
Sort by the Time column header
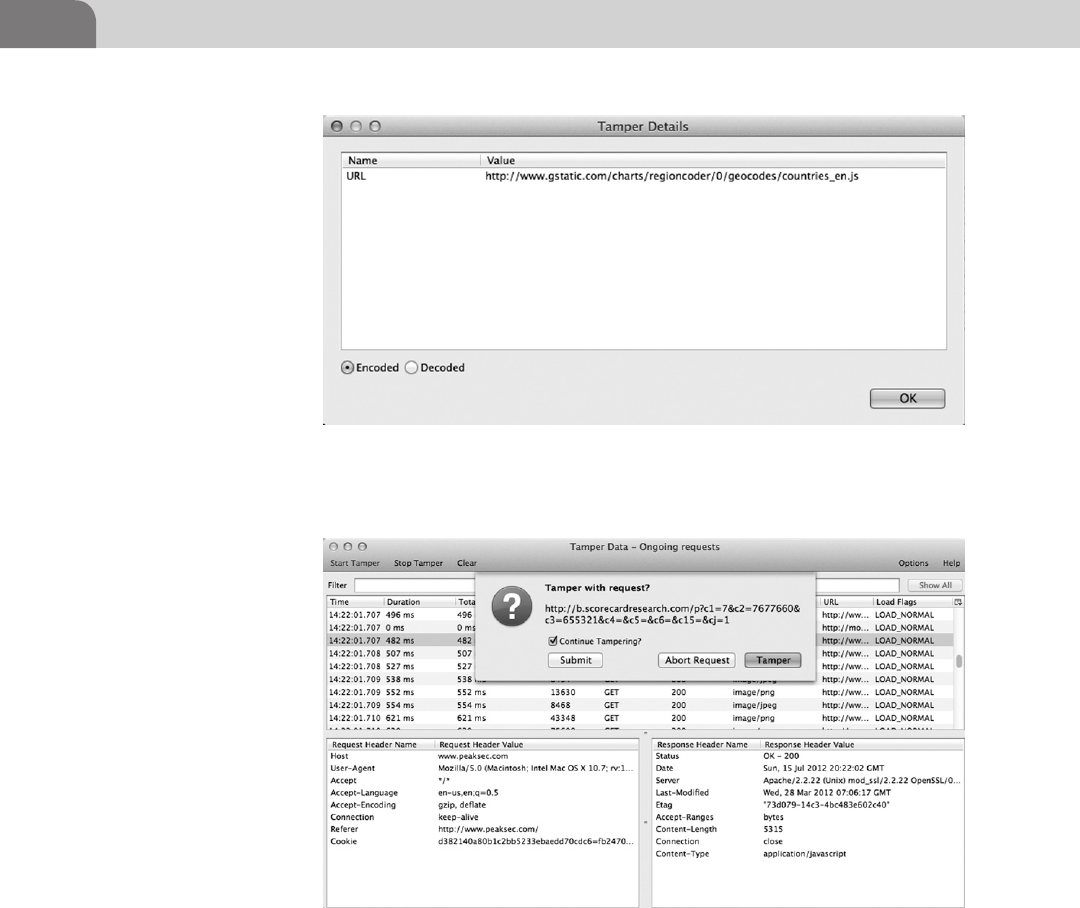(x=355, y=602)
